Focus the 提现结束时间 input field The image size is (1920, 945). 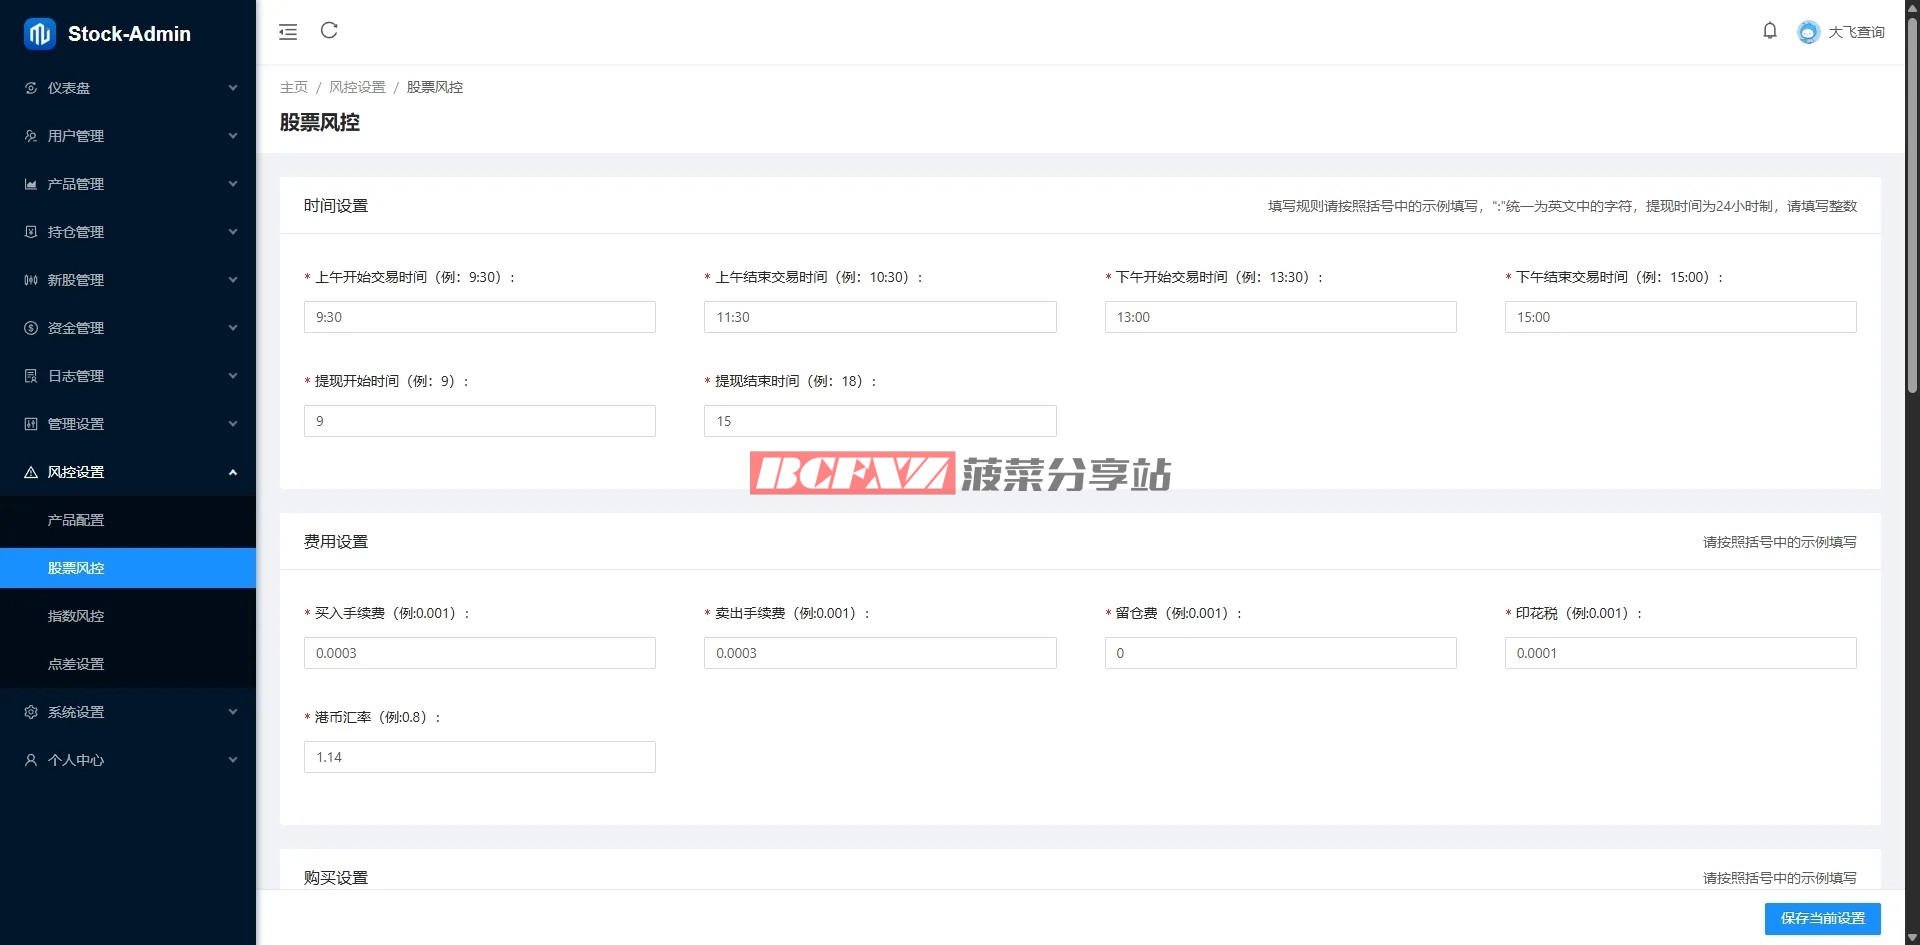pyautogui.click(x=880, y=421)
